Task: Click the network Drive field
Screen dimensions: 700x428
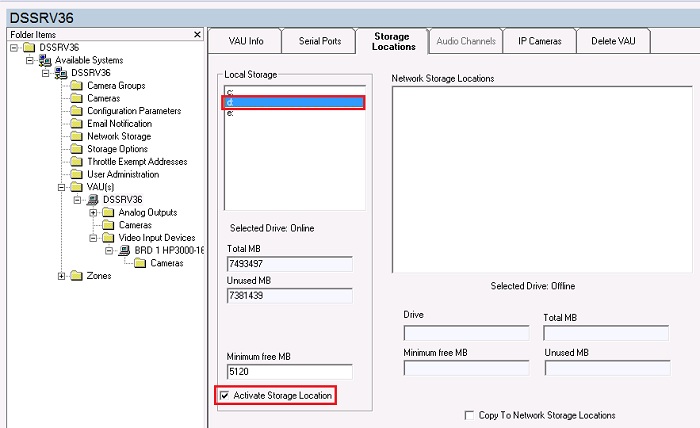Action: coord(467,333)
